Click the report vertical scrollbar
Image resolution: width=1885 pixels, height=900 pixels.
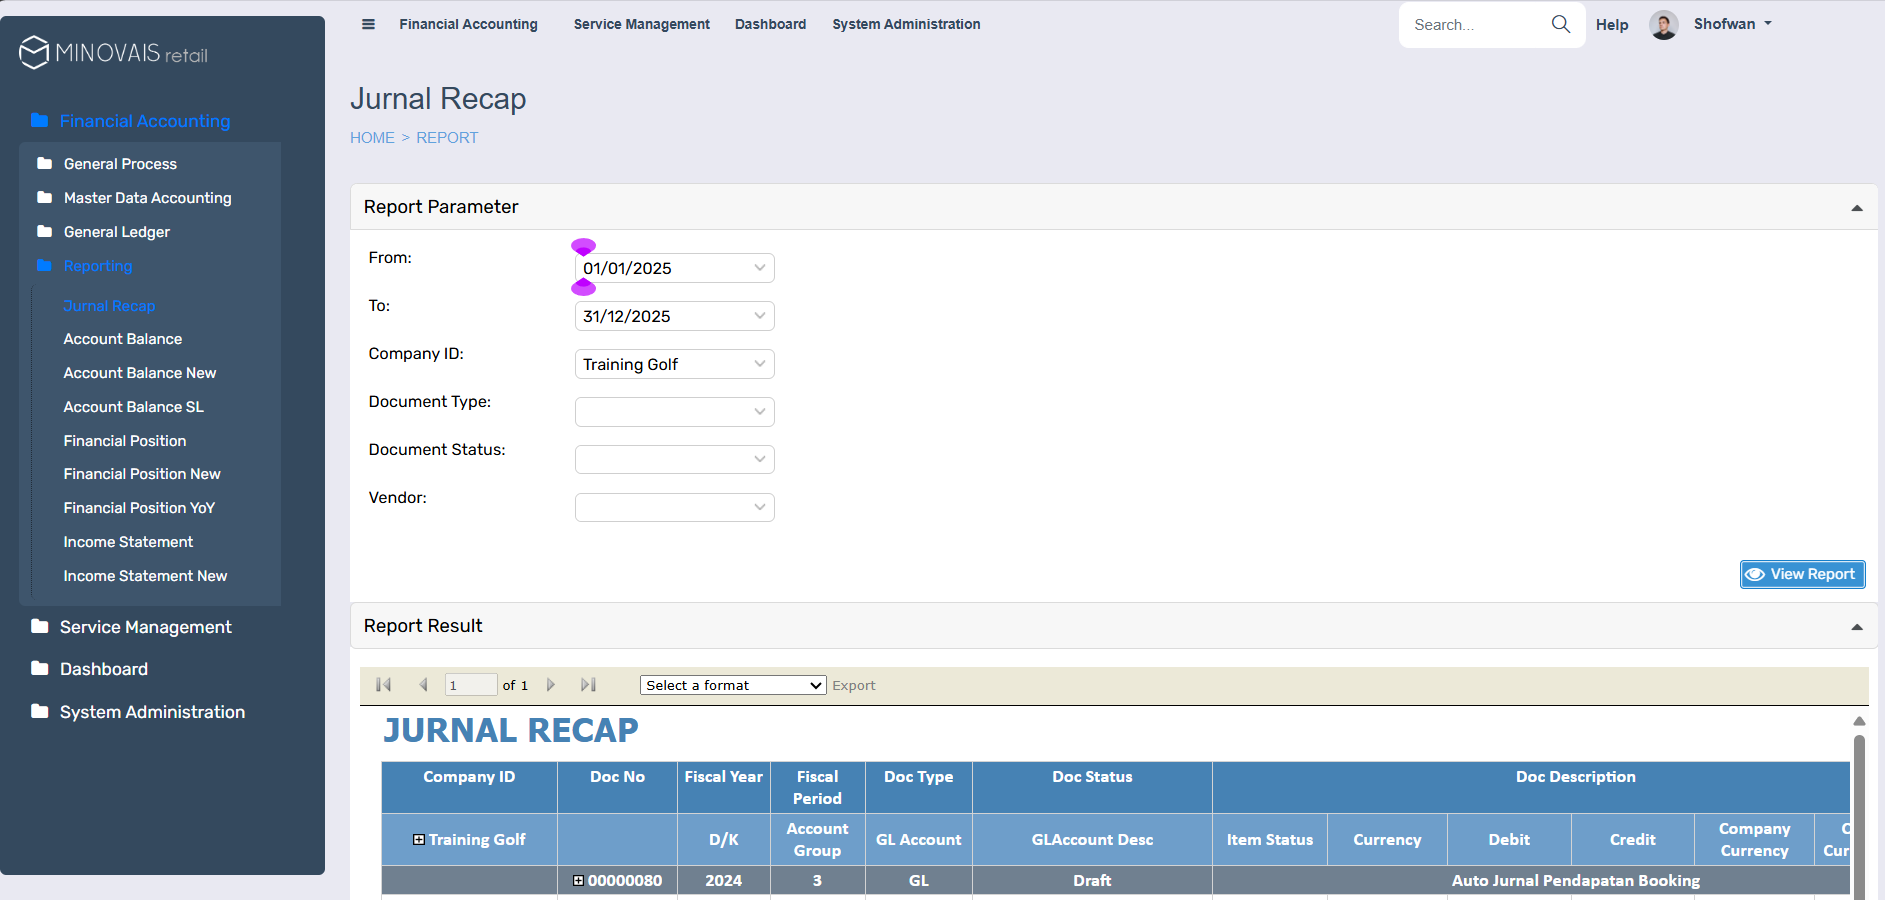tap(1859, 810)
